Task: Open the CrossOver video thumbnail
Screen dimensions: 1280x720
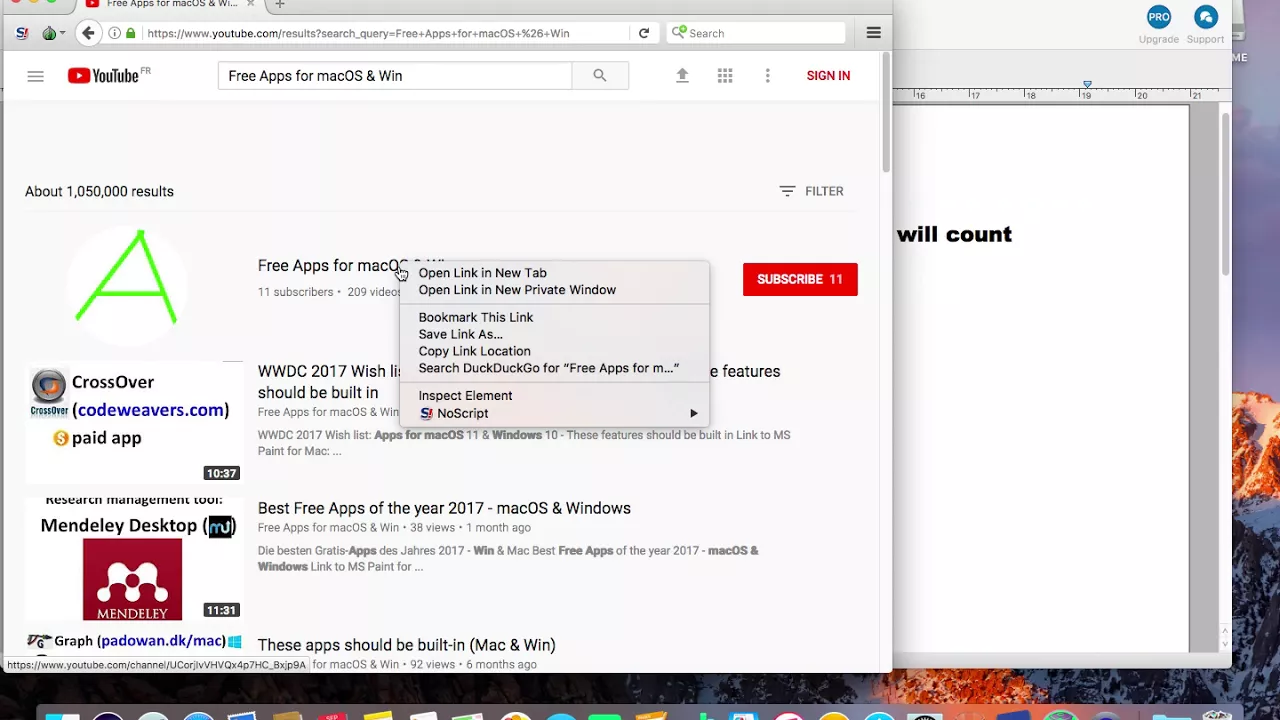Action: [x=133, y=422]
